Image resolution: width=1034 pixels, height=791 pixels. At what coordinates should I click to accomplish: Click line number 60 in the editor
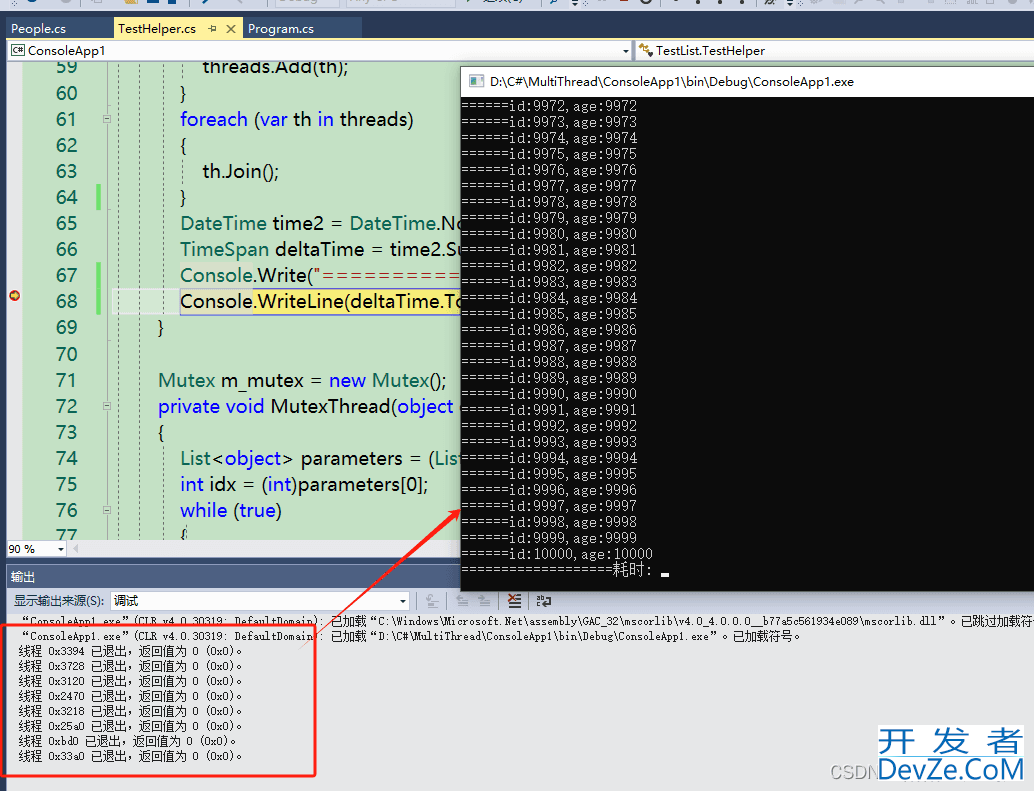pos(67,93)
